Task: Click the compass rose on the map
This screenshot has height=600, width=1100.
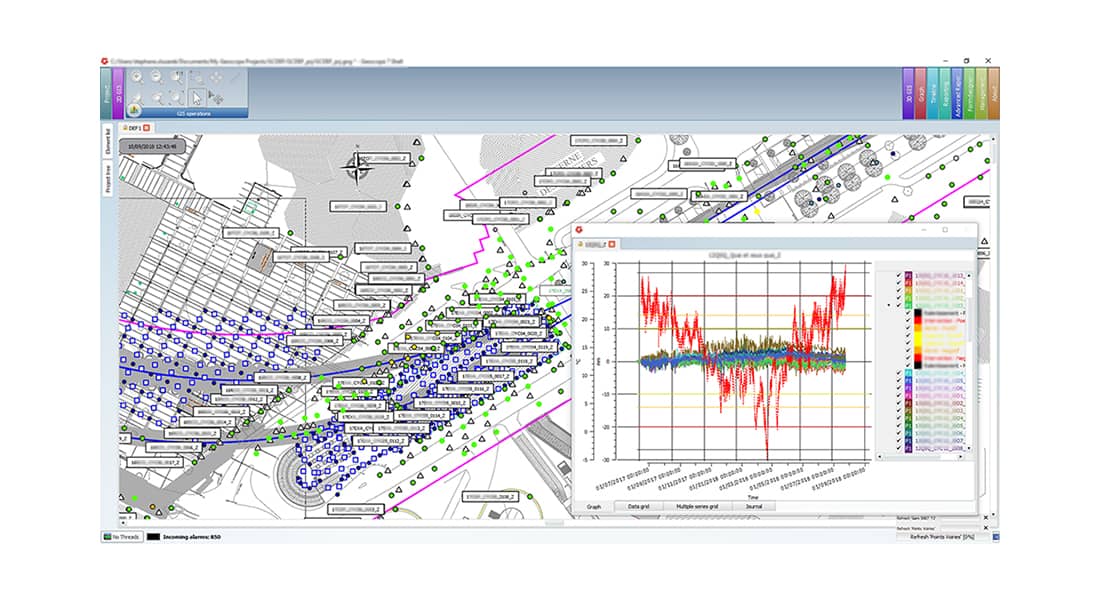Action: (358, 166)
